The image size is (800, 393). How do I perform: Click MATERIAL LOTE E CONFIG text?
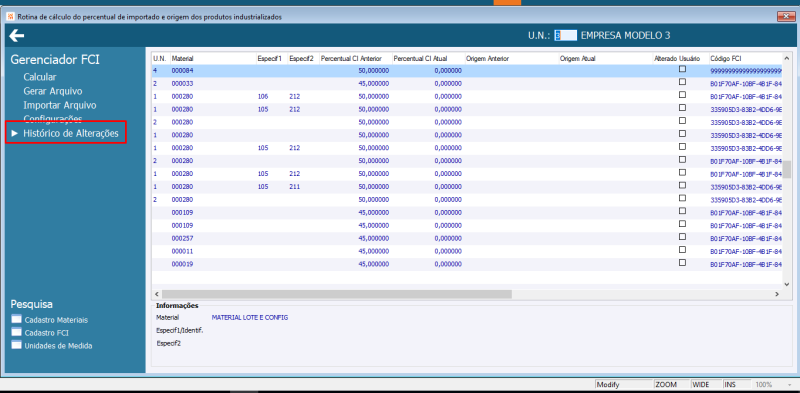pyautogui.click(x=249, y=317)
